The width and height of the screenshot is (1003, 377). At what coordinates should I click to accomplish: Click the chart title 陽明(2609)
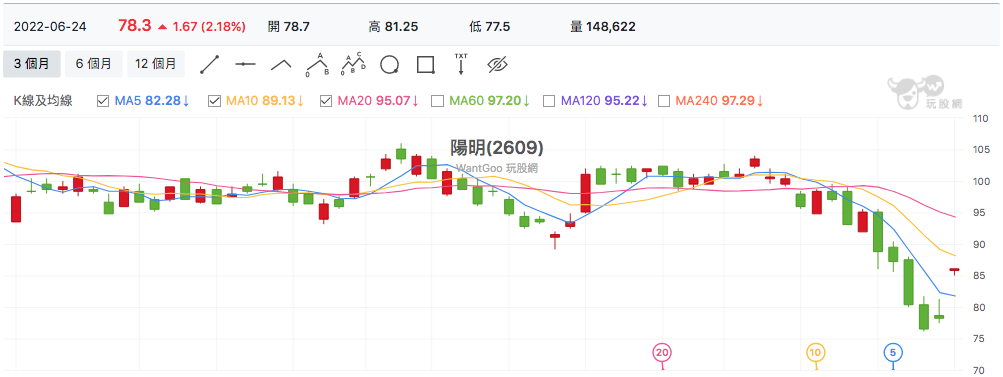pyautogui.click(x=497, y=148)
